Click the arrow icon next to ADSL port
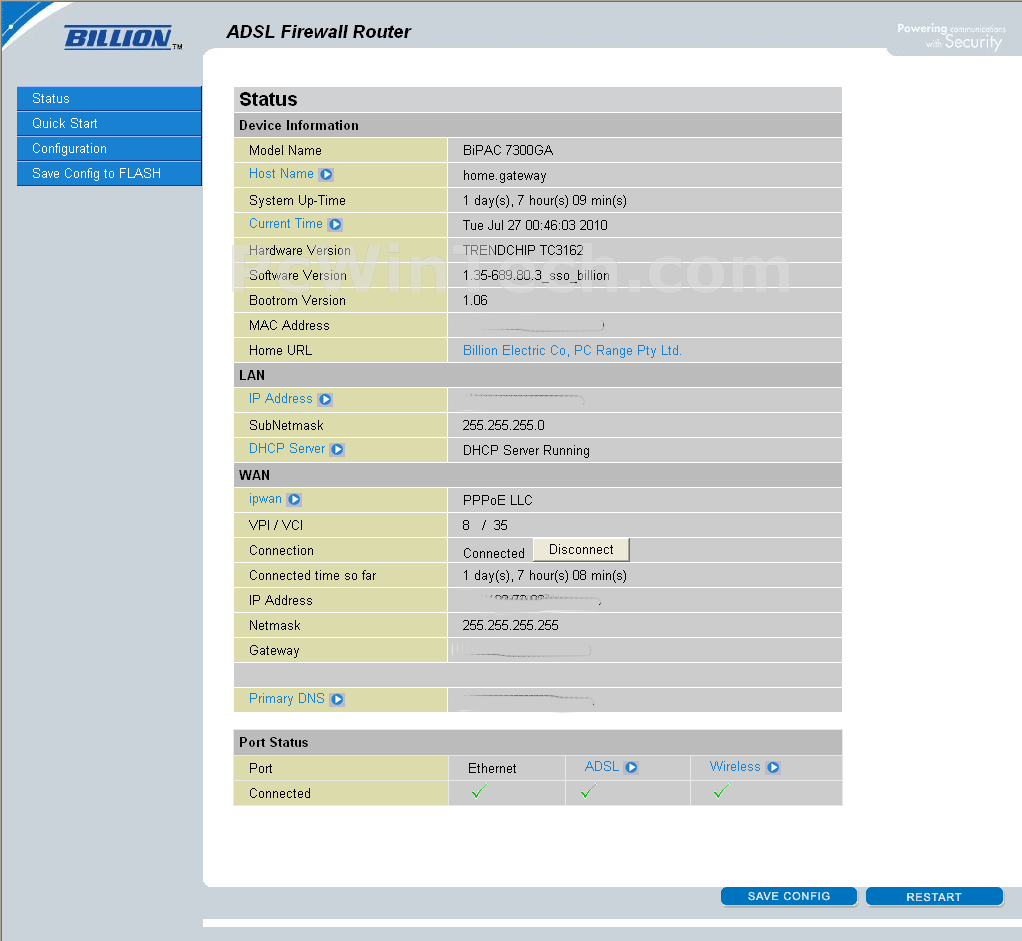The image size is (1022, 941). click(631, 767)
